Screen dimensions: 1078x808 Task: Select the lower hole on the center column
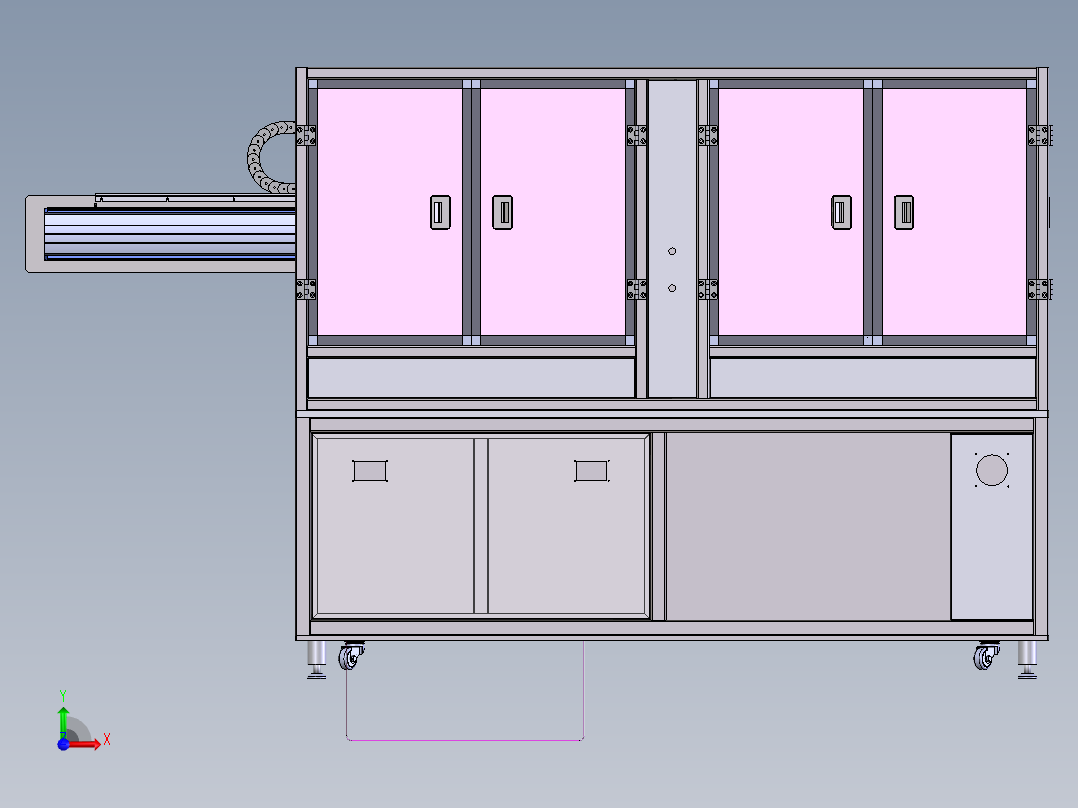tap(671, 287)
